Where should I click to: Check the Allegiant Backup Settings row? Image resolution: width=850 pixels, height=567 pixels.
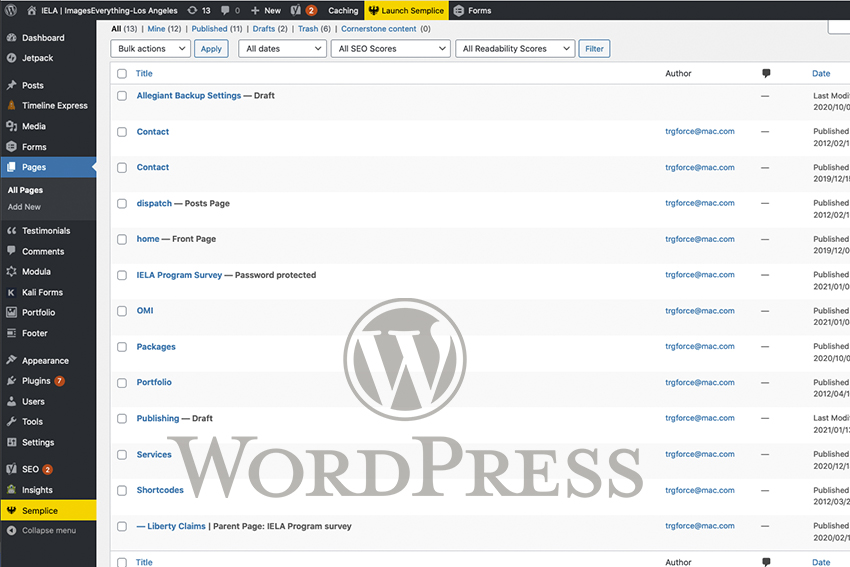click(122, 96)
